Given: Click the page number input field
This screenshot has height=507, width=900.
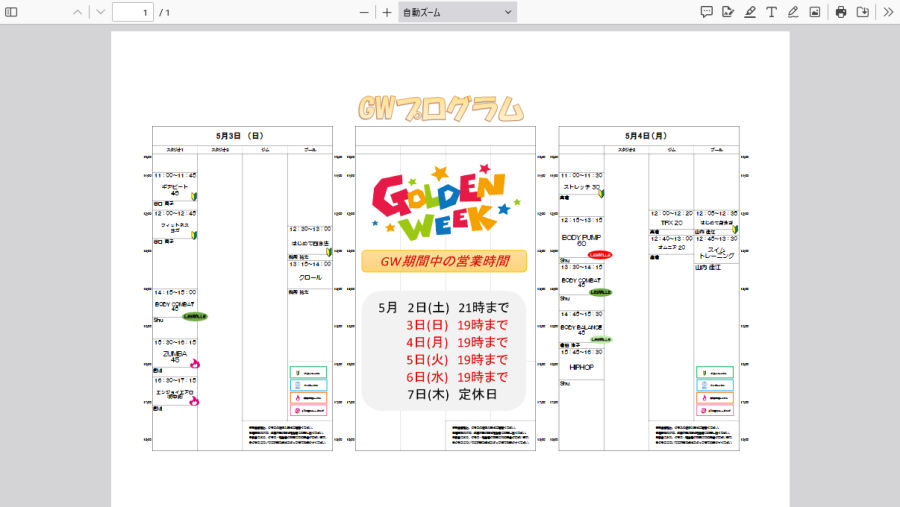Looking at the screenshot, I should click(x=132, y=12).
